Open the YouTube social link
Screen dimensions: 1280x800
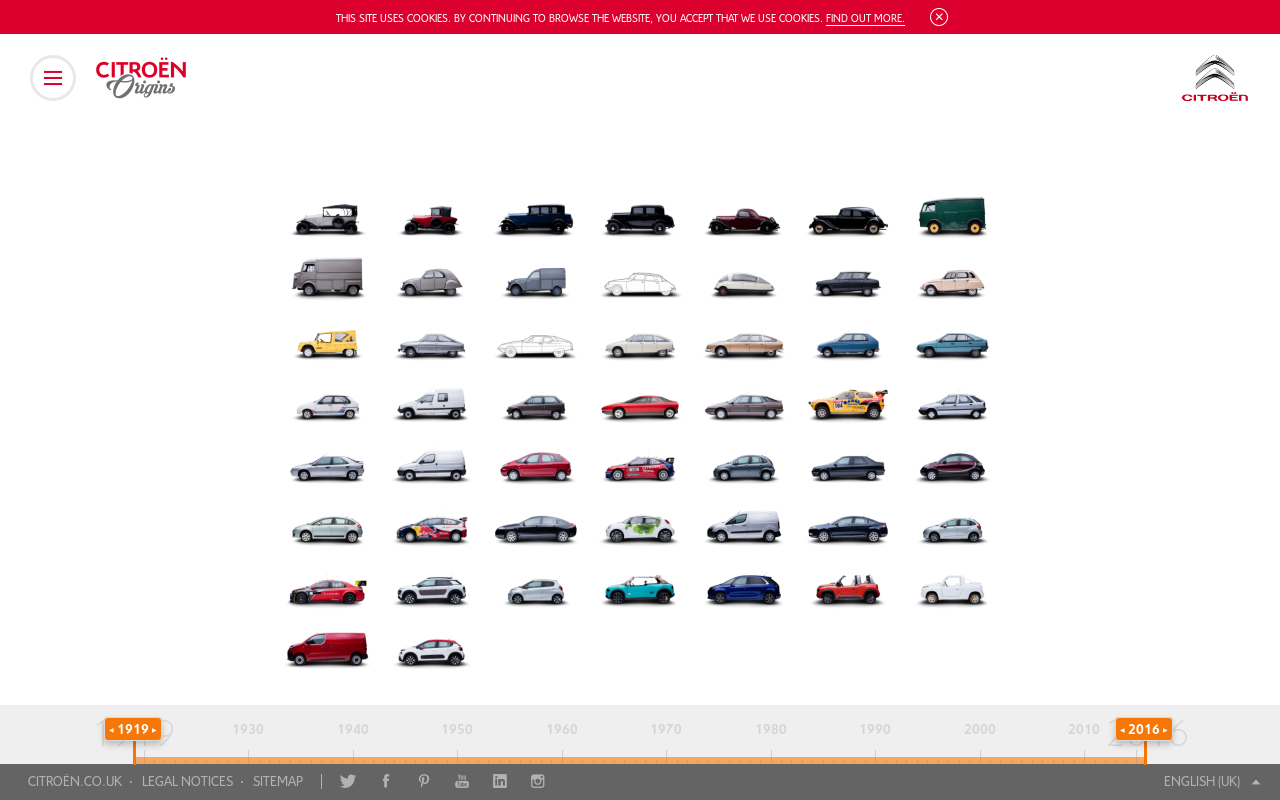(462, 781)
